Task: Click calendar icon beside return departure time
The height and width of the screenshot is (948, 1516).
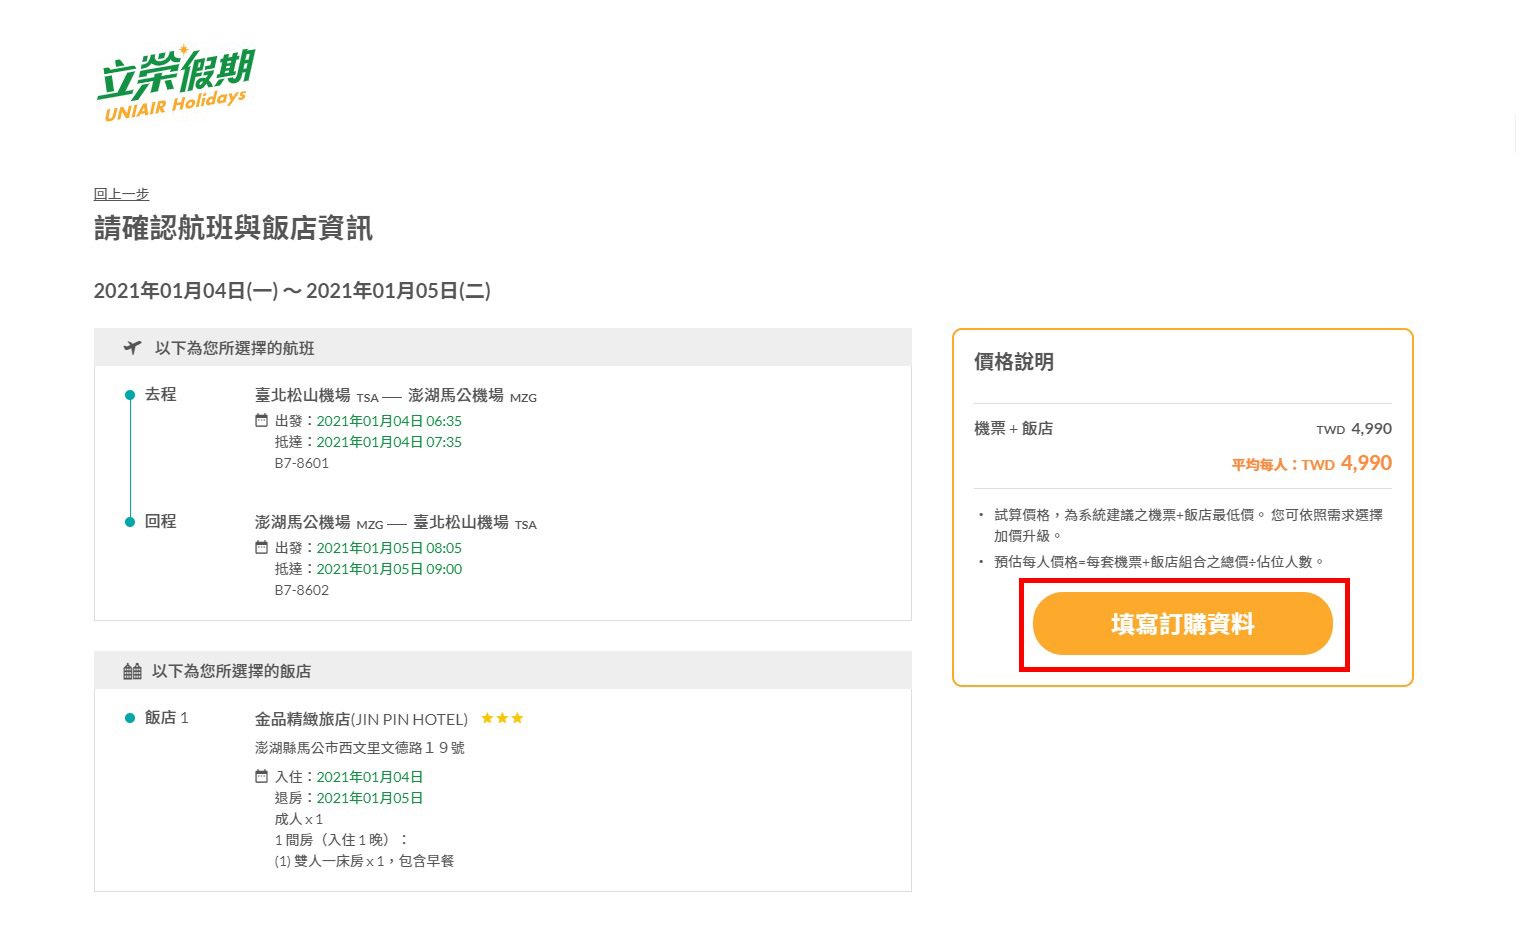Action: (262, 548)
